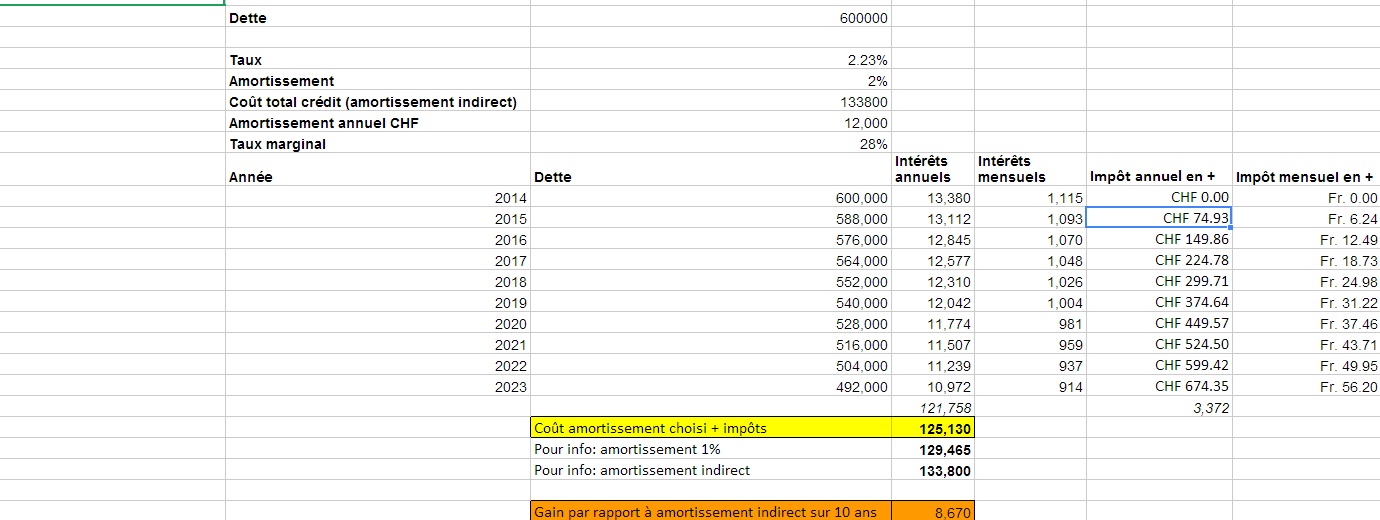
Task: Select annual interest 10,972
Action: click(x=932, y=387)
